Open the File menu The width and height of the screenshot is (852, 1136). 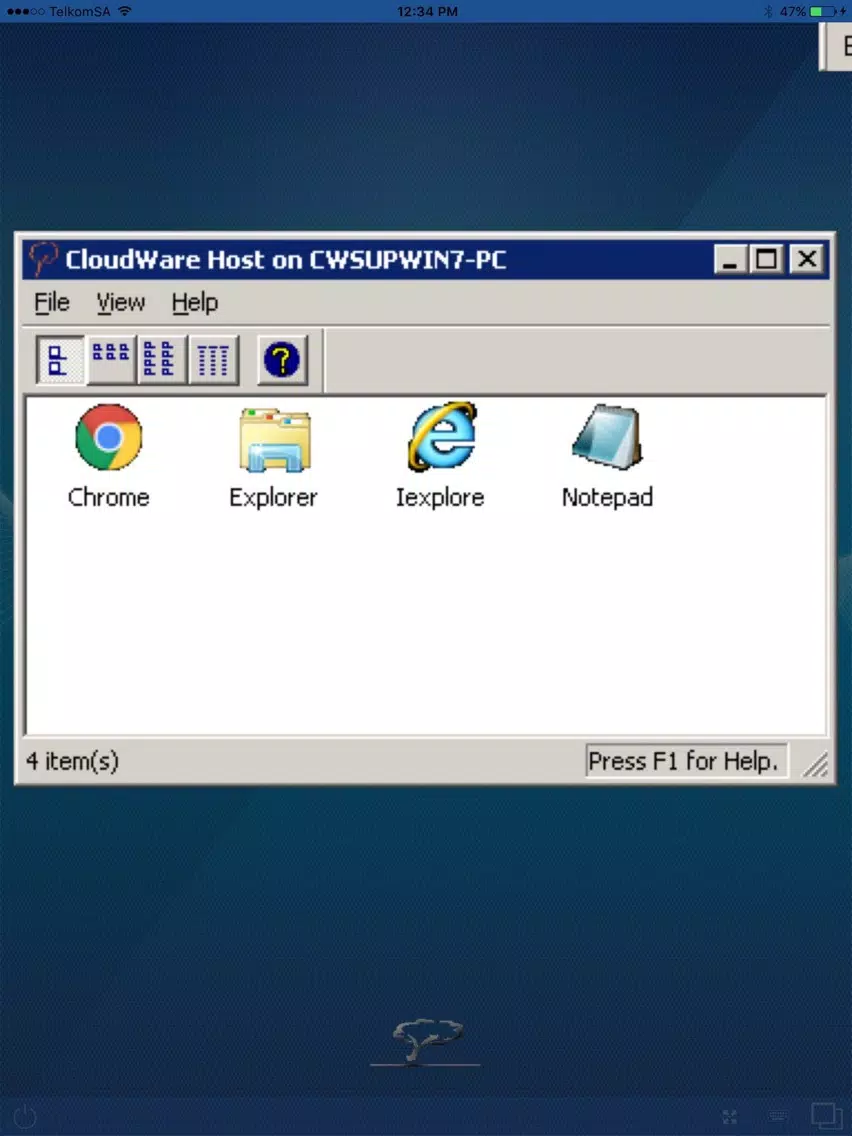52,302
